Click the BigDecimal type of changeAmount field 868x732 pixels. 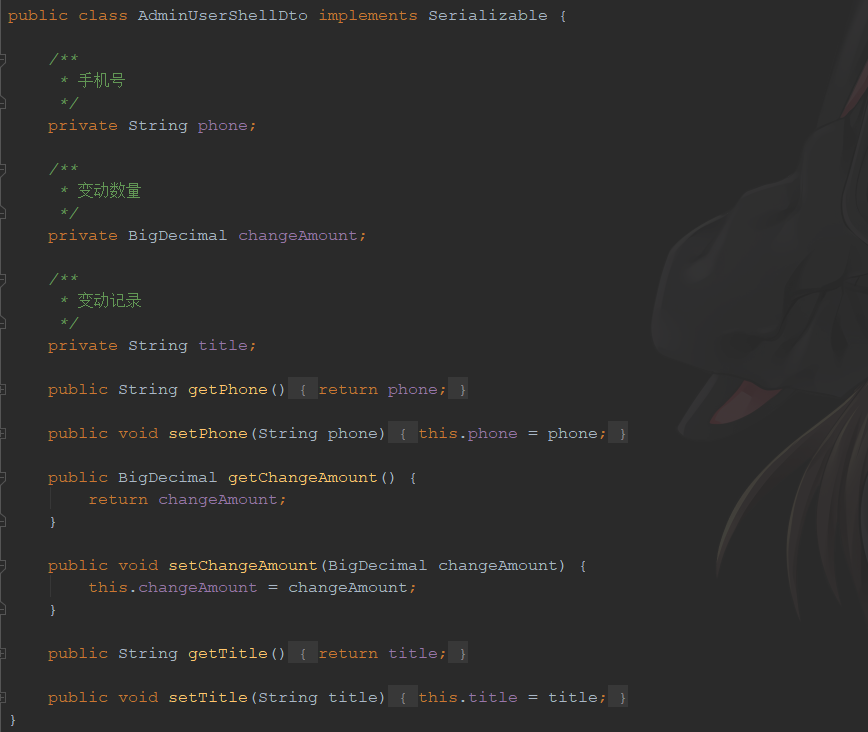click(x=177, y=235)
